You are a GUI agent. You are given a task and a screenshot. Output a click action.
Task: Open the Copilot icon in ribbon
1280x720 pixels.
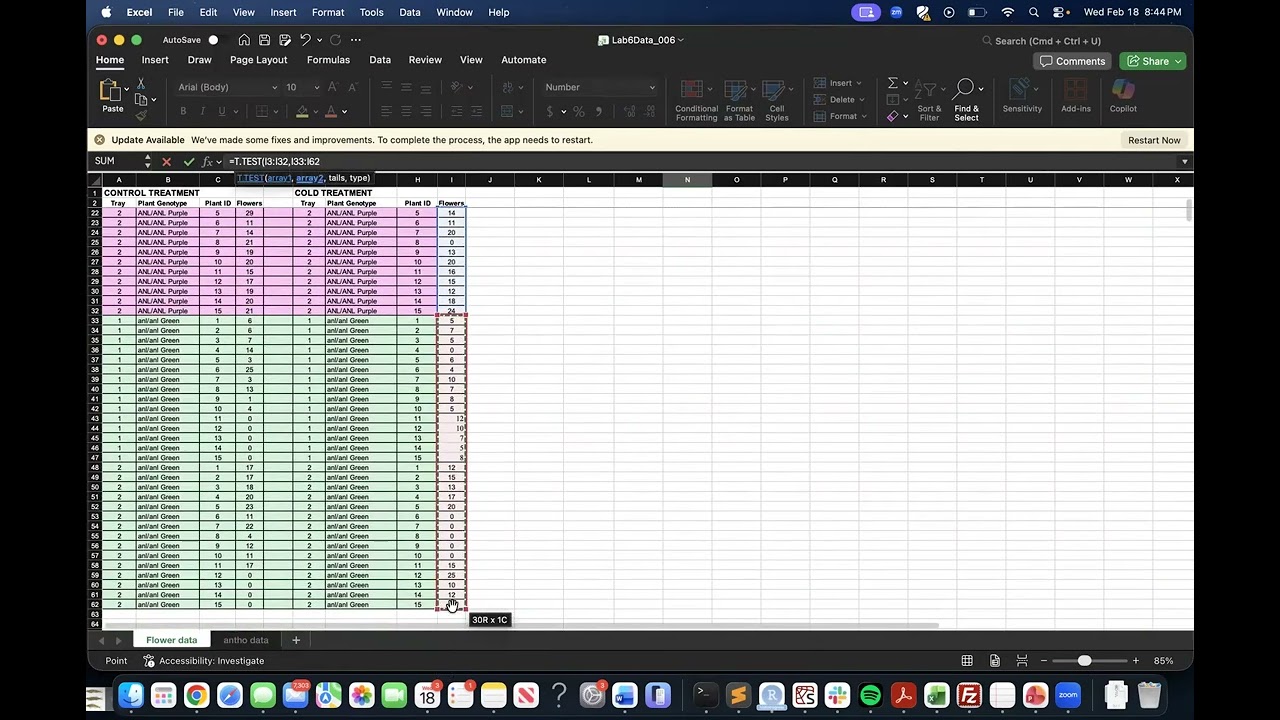tap(1123, 96)
